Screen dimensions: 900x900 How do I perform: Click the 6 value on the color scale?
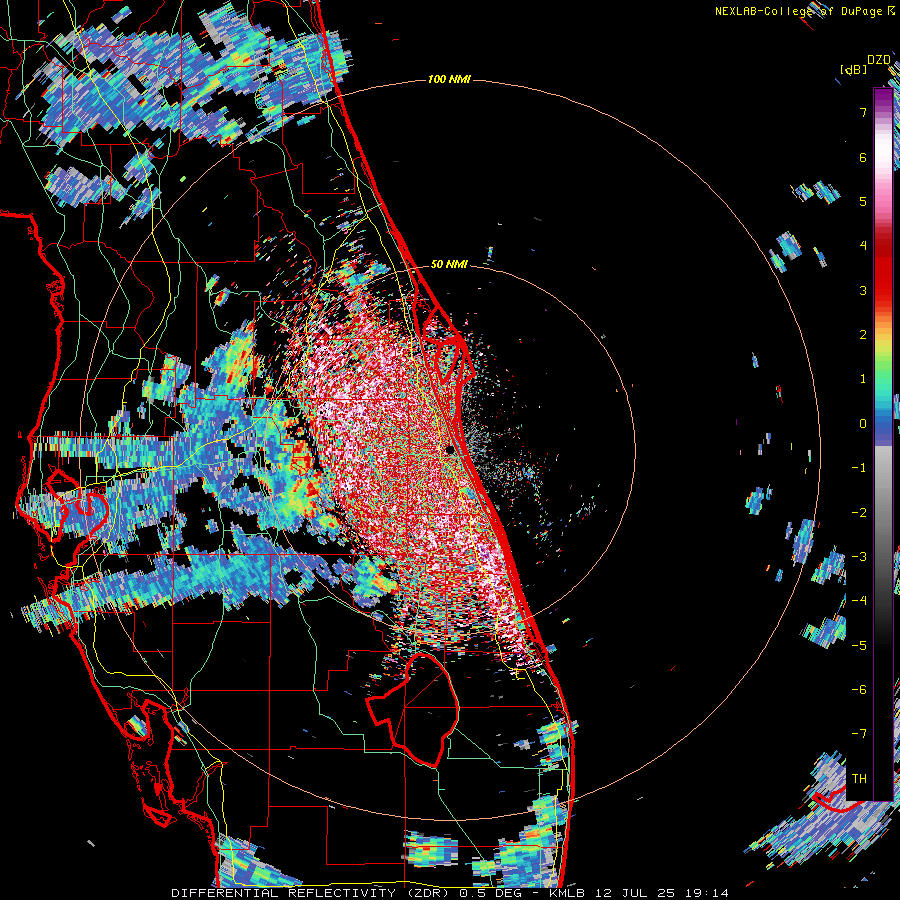tap(863, 157)
